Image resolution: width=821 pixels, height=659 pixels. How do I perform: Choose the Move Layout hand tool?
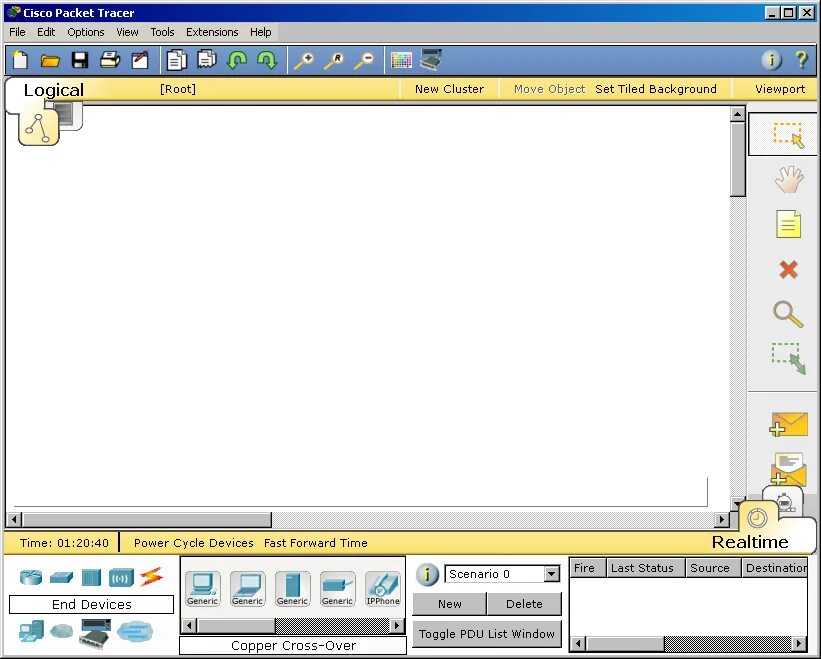(x=789, y=180)
